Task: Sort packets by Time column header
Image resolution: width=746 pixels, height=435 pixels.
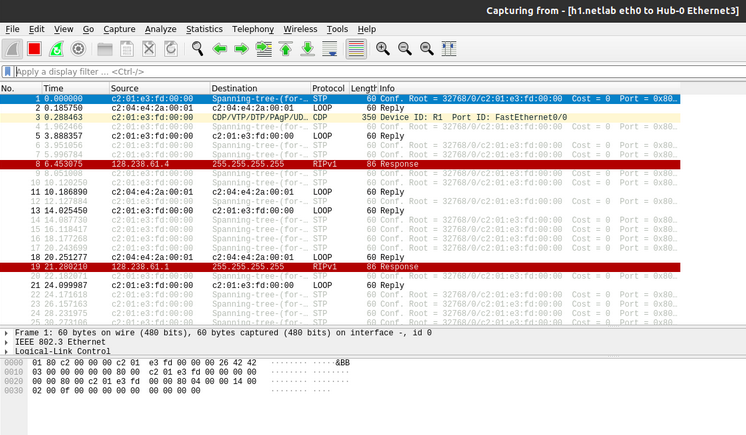Action: [76, 89]
